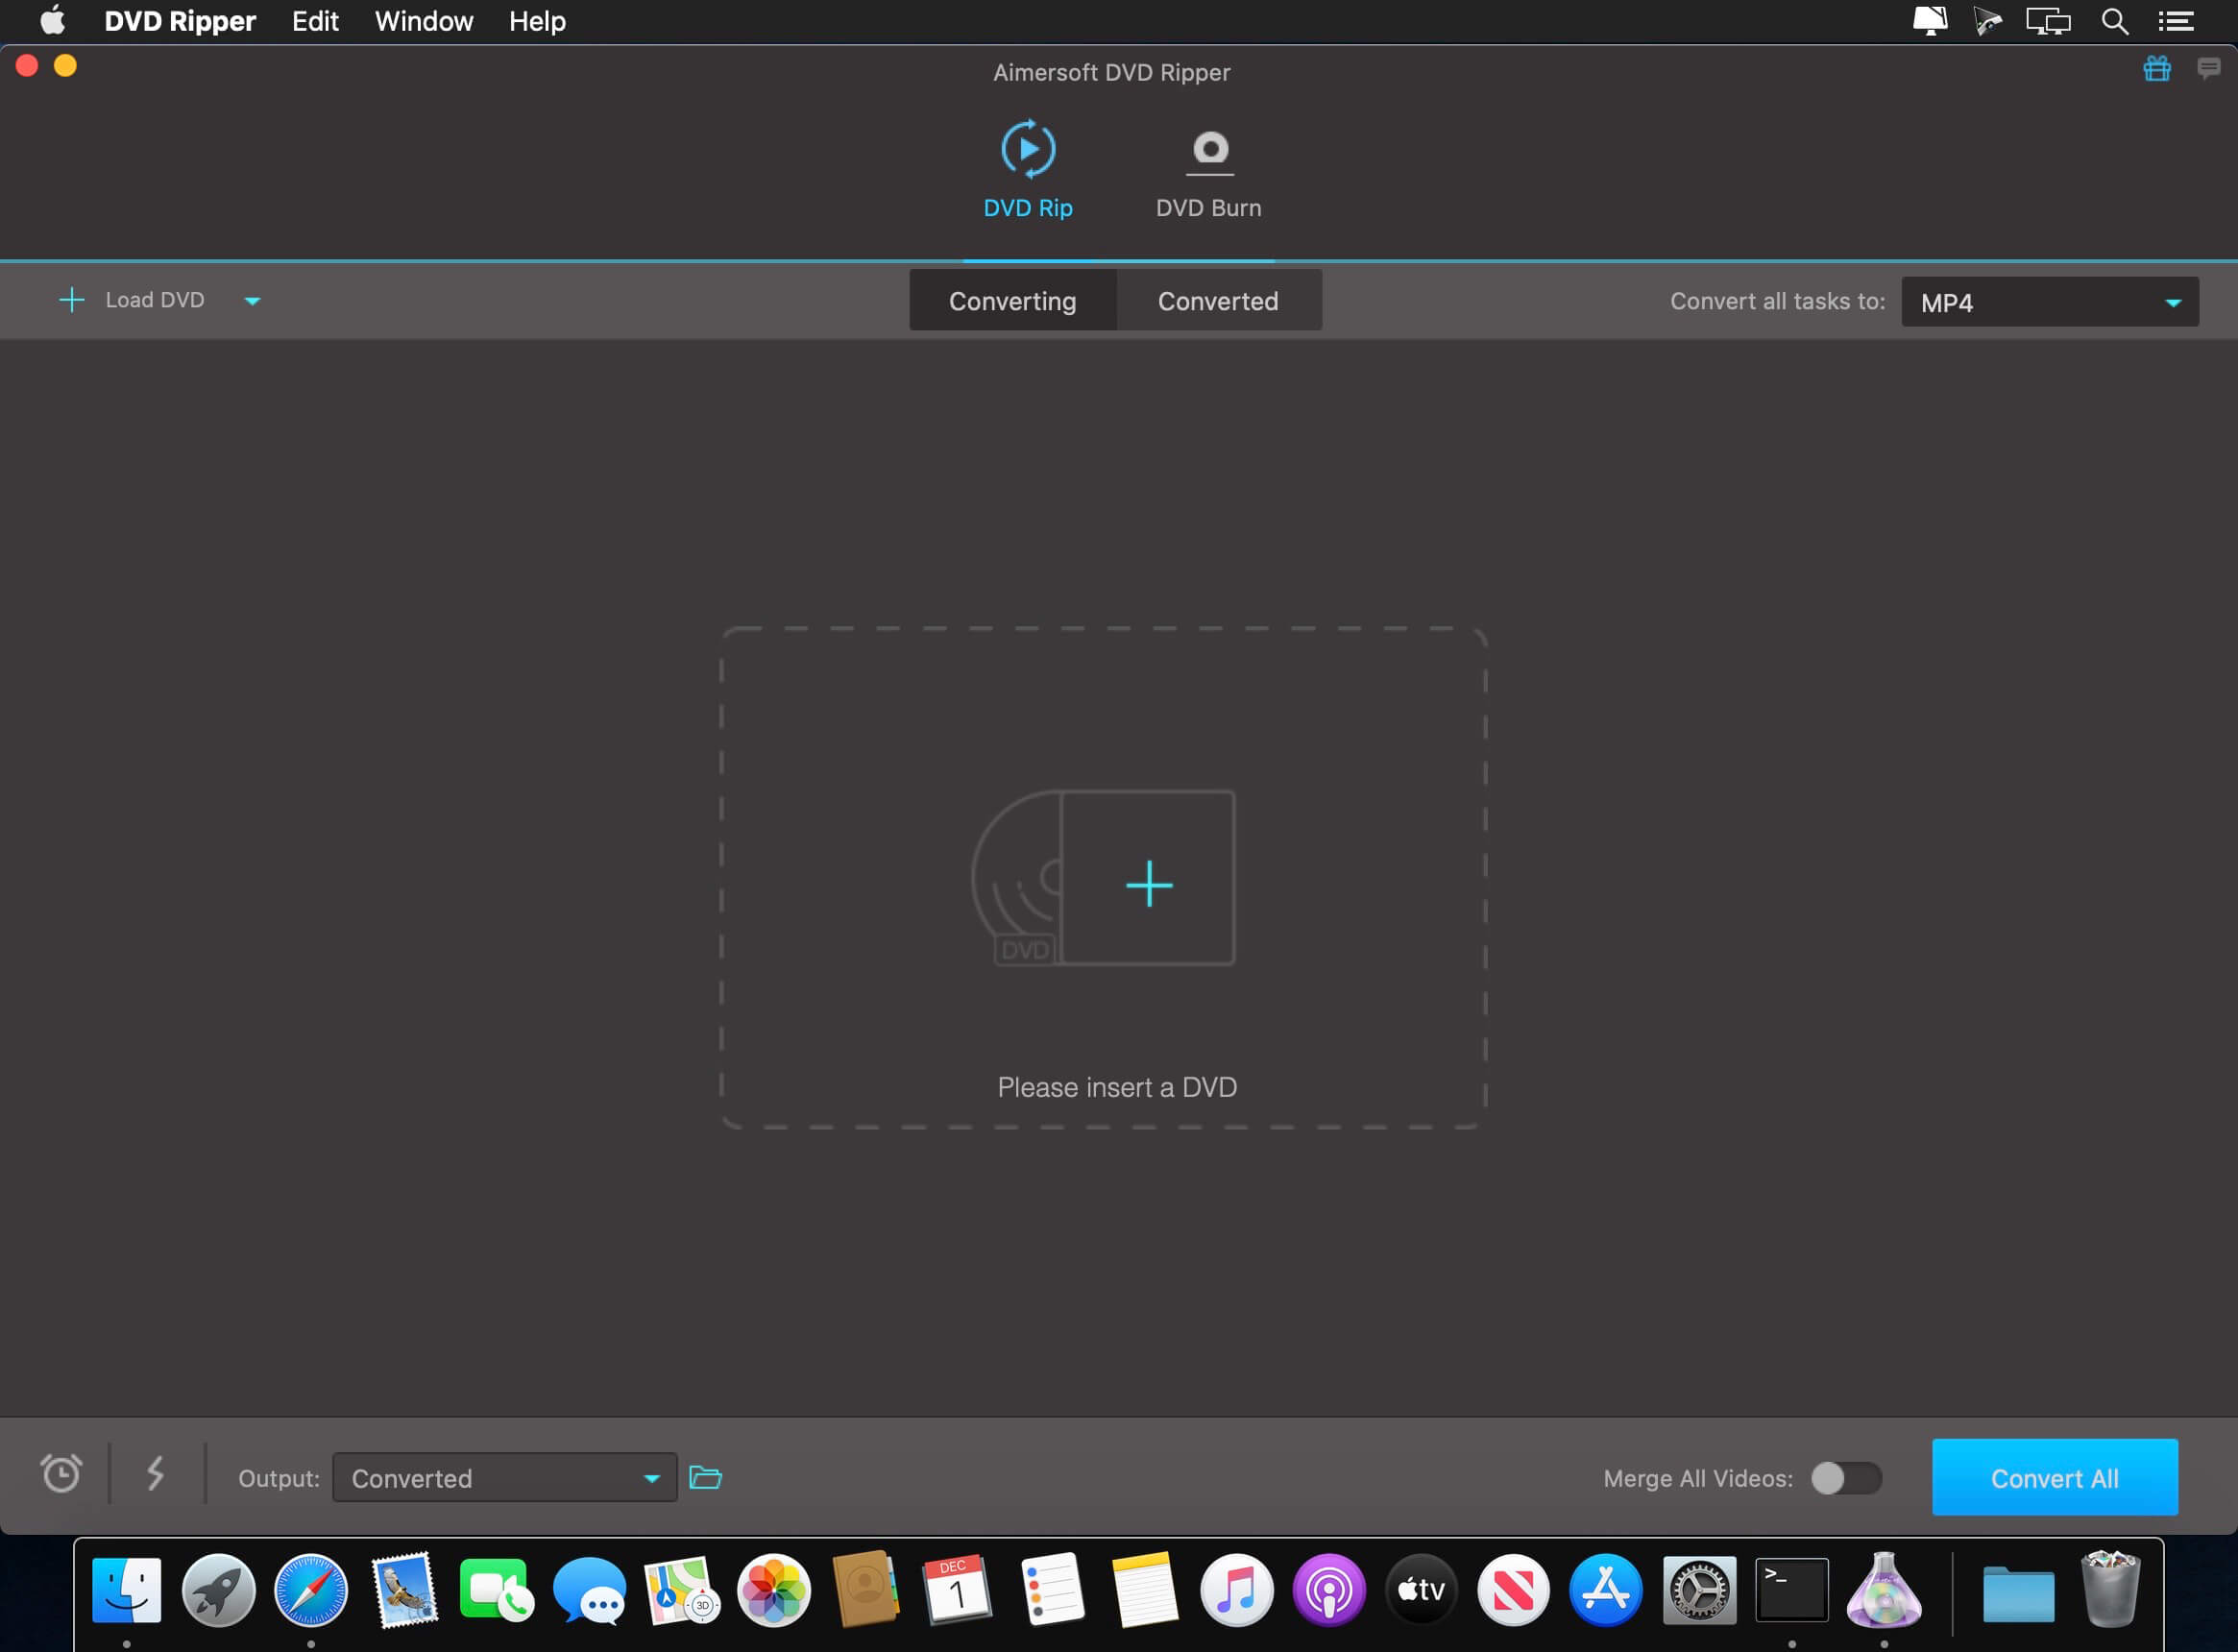Viewport: 2238px width, 1652px height.
Task: Open Notification Center list icon
Action: [2176, 21]
